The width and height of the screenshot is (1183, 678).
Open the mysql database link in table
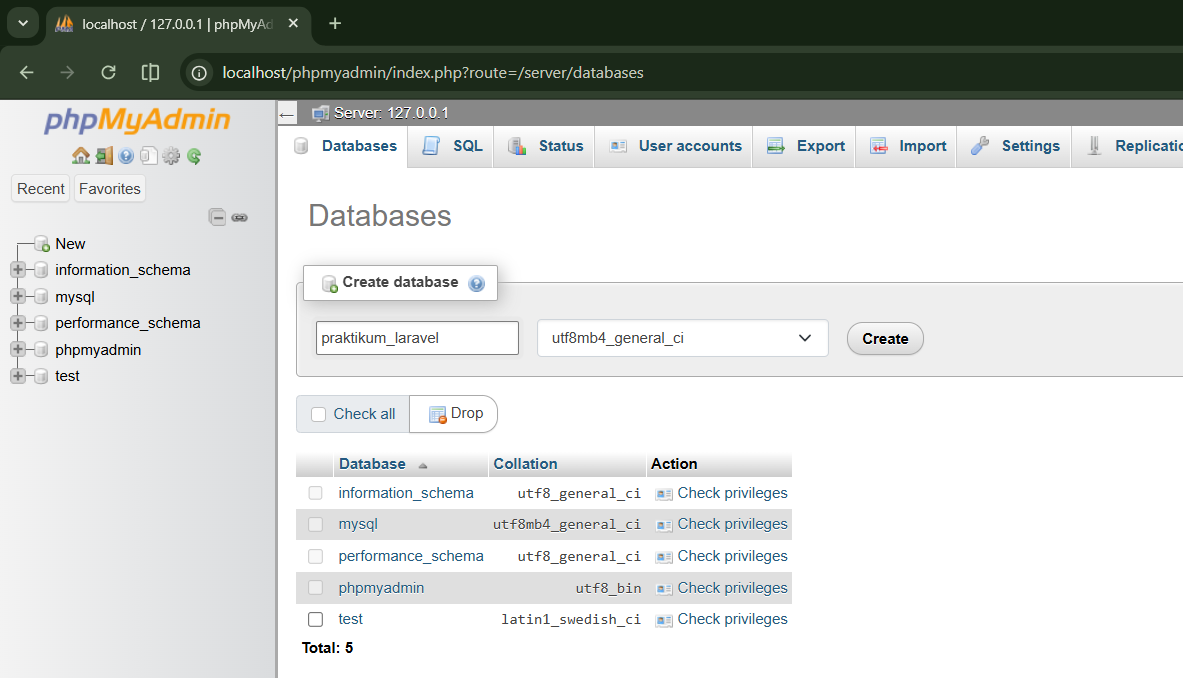pyautogui.click(x=358, y=524)
